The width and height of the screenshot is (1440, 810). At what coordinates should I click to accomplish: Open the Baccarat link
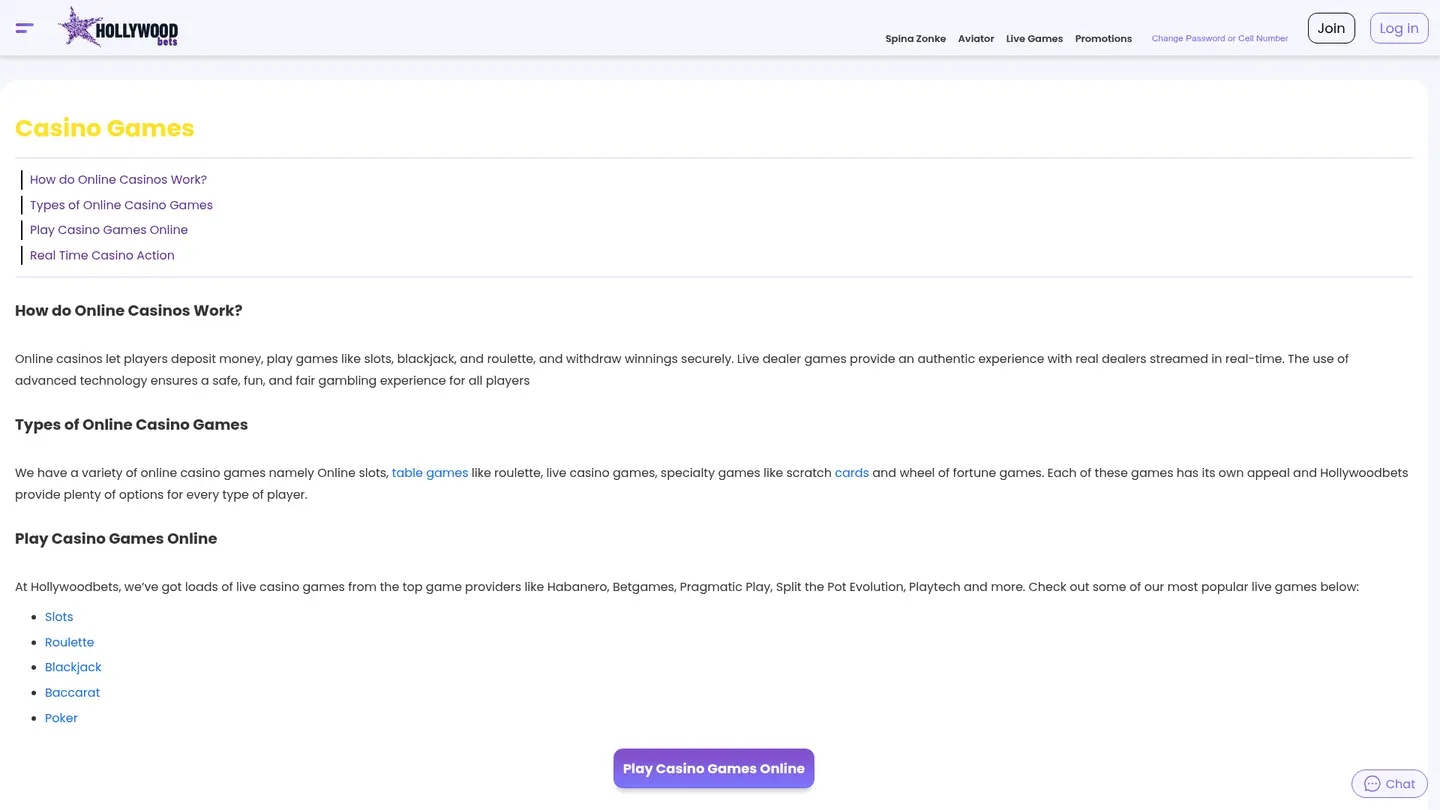tap(72, 692)
